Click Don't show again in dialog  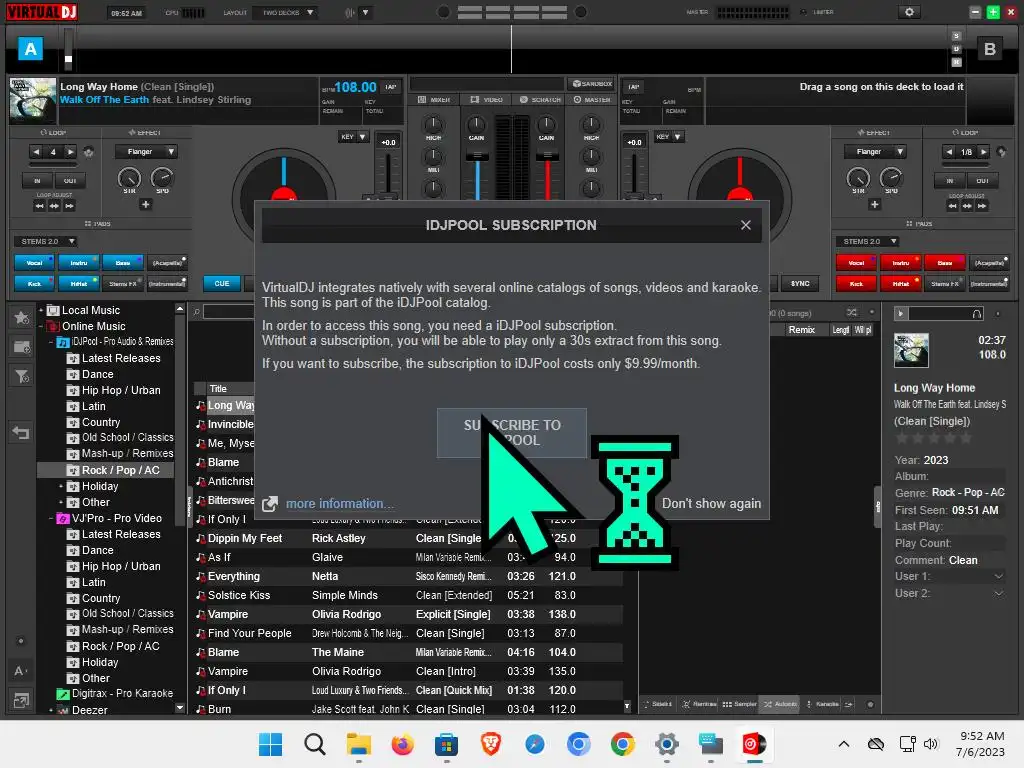(711, 504)
